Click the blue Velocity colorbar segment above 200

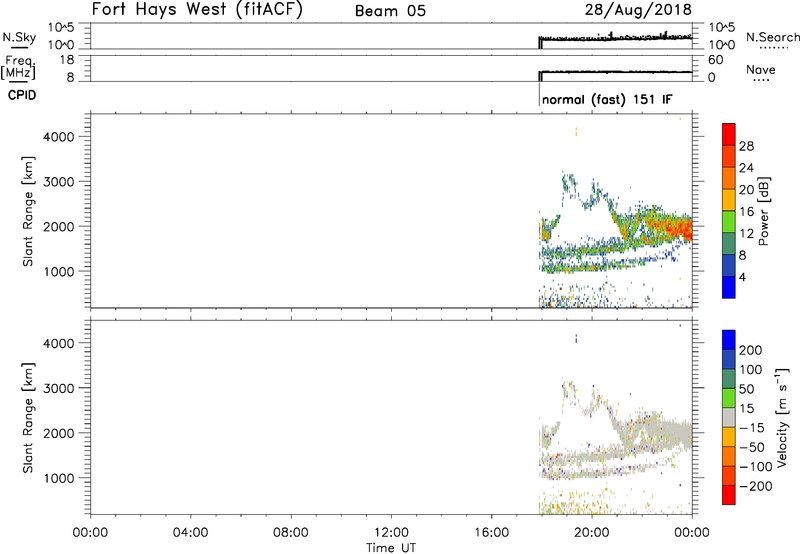click(x=729, y=339)
